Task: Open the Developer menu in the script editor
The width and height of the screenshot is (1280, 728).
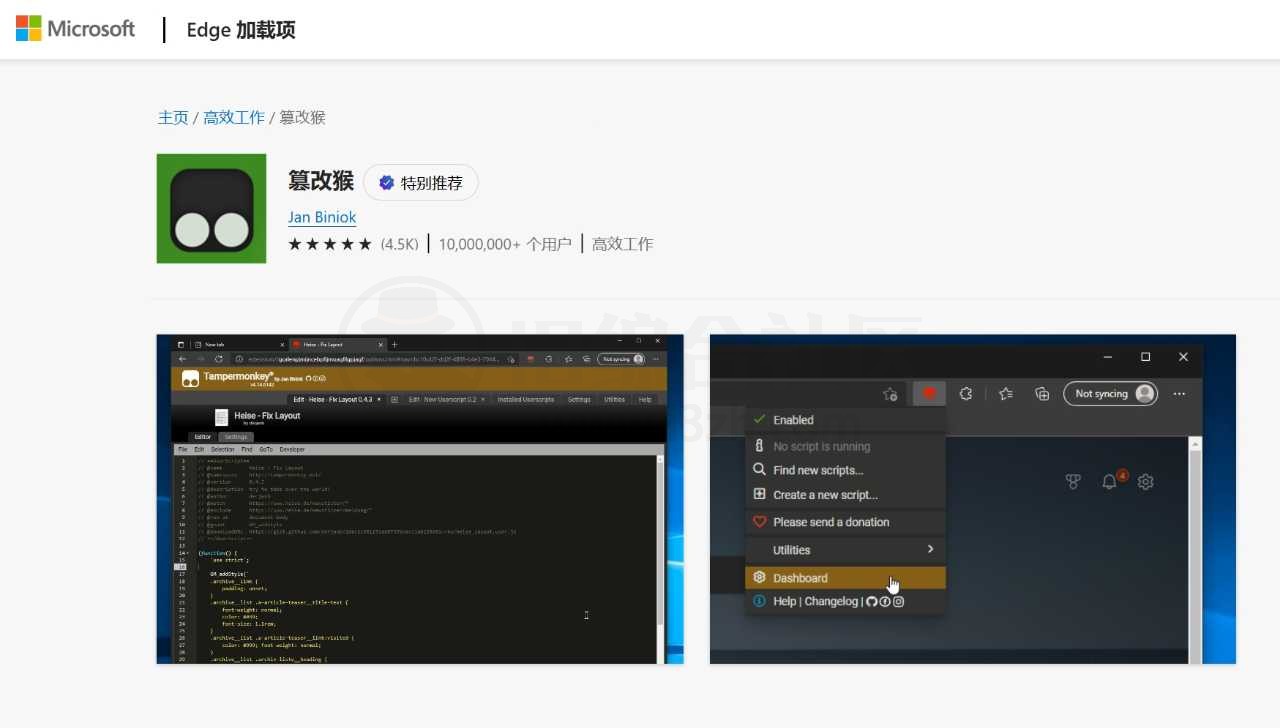Action: [292, 450]
